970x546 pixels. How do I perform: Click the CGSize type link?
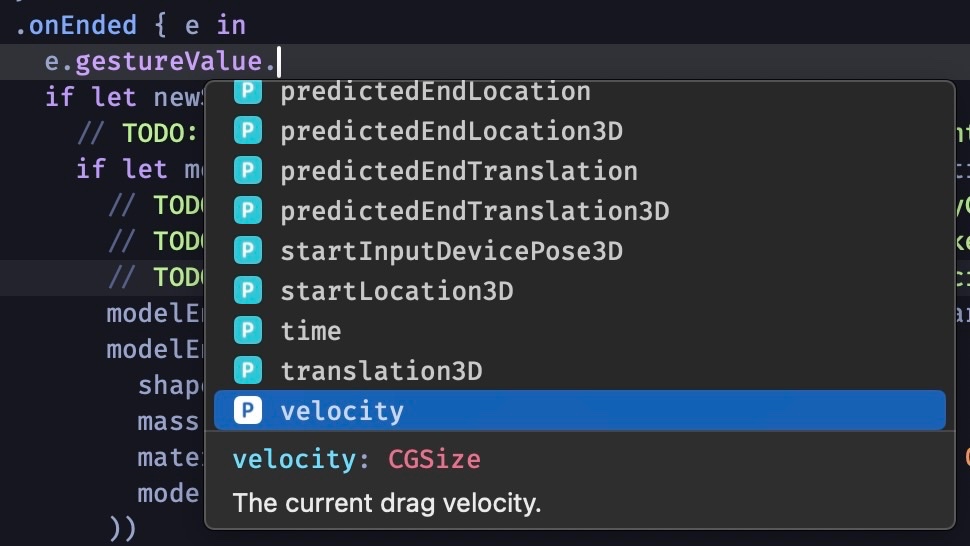[434, 459]
